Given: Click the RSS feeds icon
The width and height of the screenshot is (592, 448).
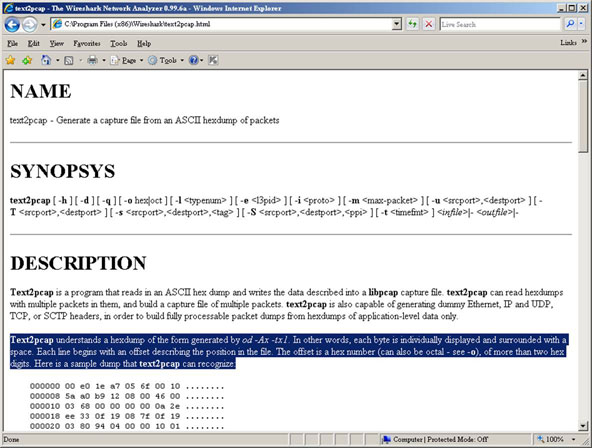Looking at the screenshot, I should click(69, 60).
